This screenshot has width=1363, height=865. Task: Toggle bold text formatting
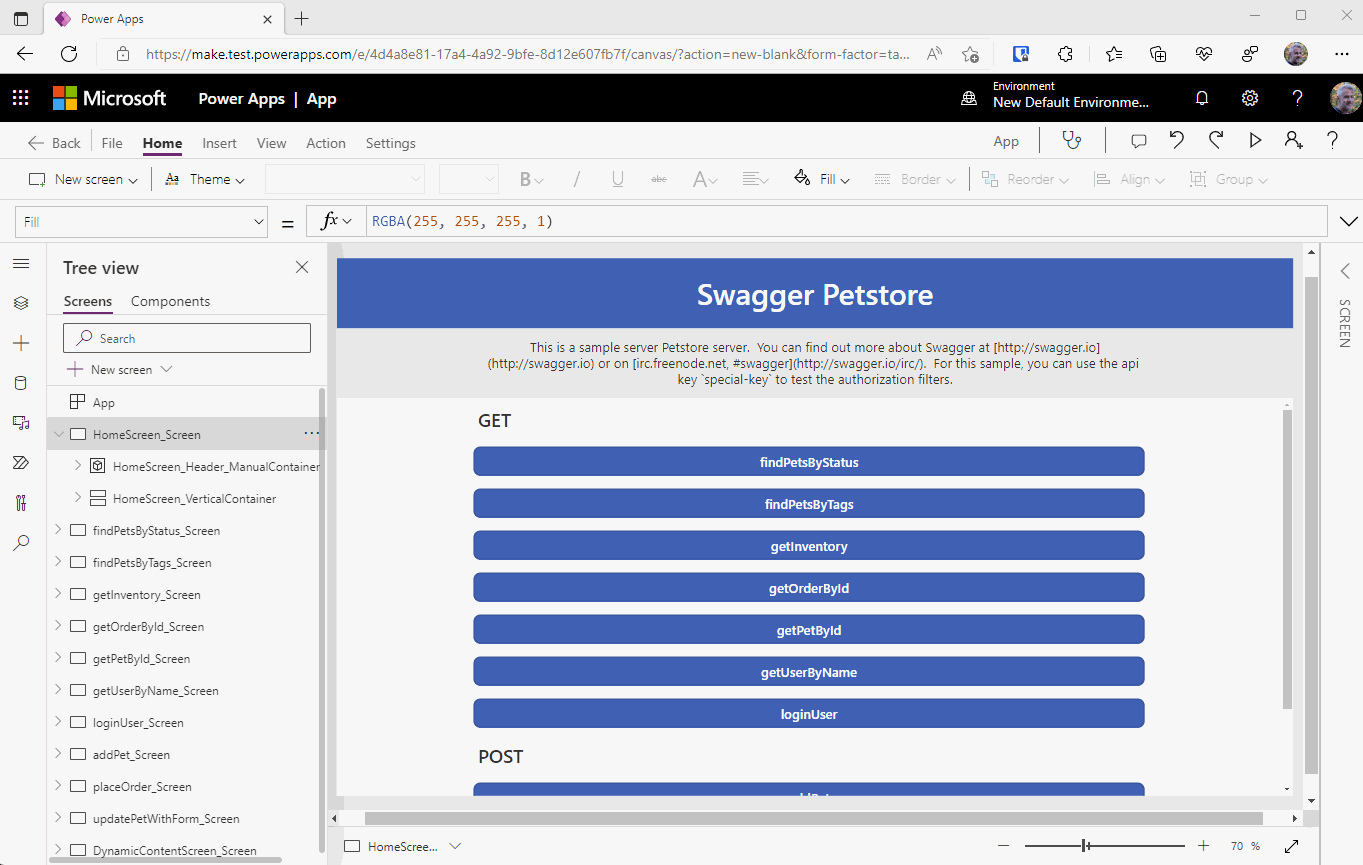528,179
